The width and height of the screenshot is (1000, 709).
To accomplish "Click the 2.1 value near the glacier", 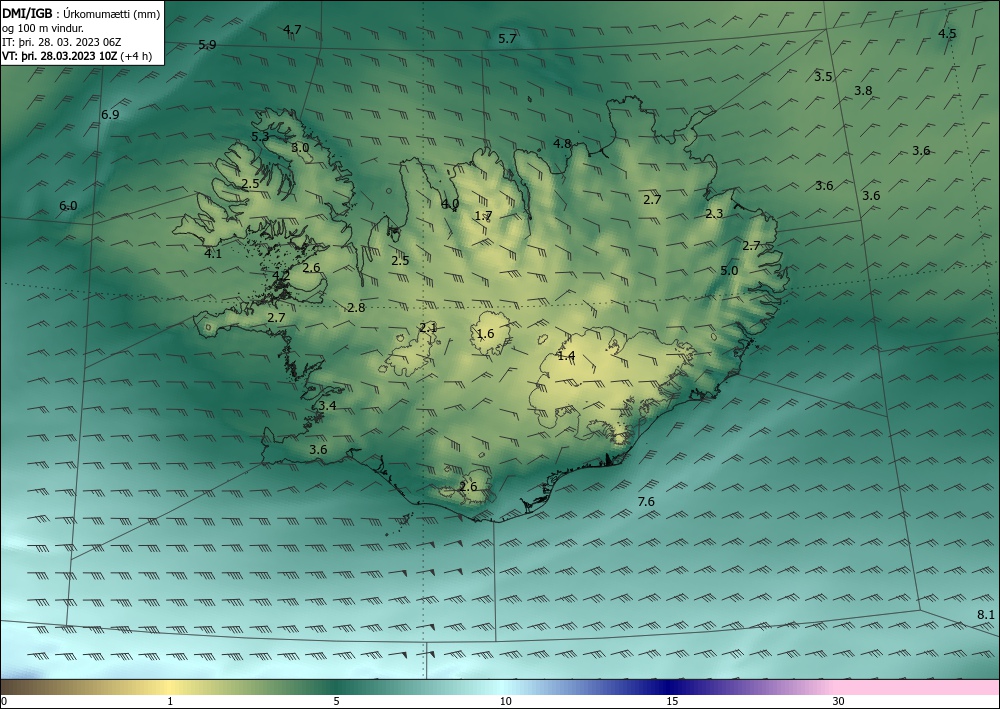I will point(428,328).
